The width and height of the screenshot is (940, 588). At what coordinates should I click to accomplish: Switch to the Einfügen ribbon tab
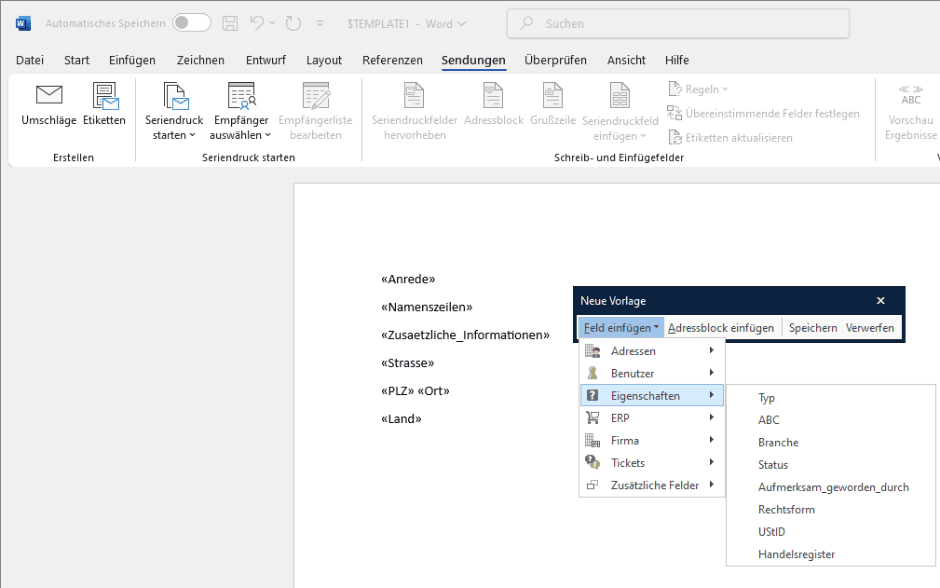pos(132,60)
